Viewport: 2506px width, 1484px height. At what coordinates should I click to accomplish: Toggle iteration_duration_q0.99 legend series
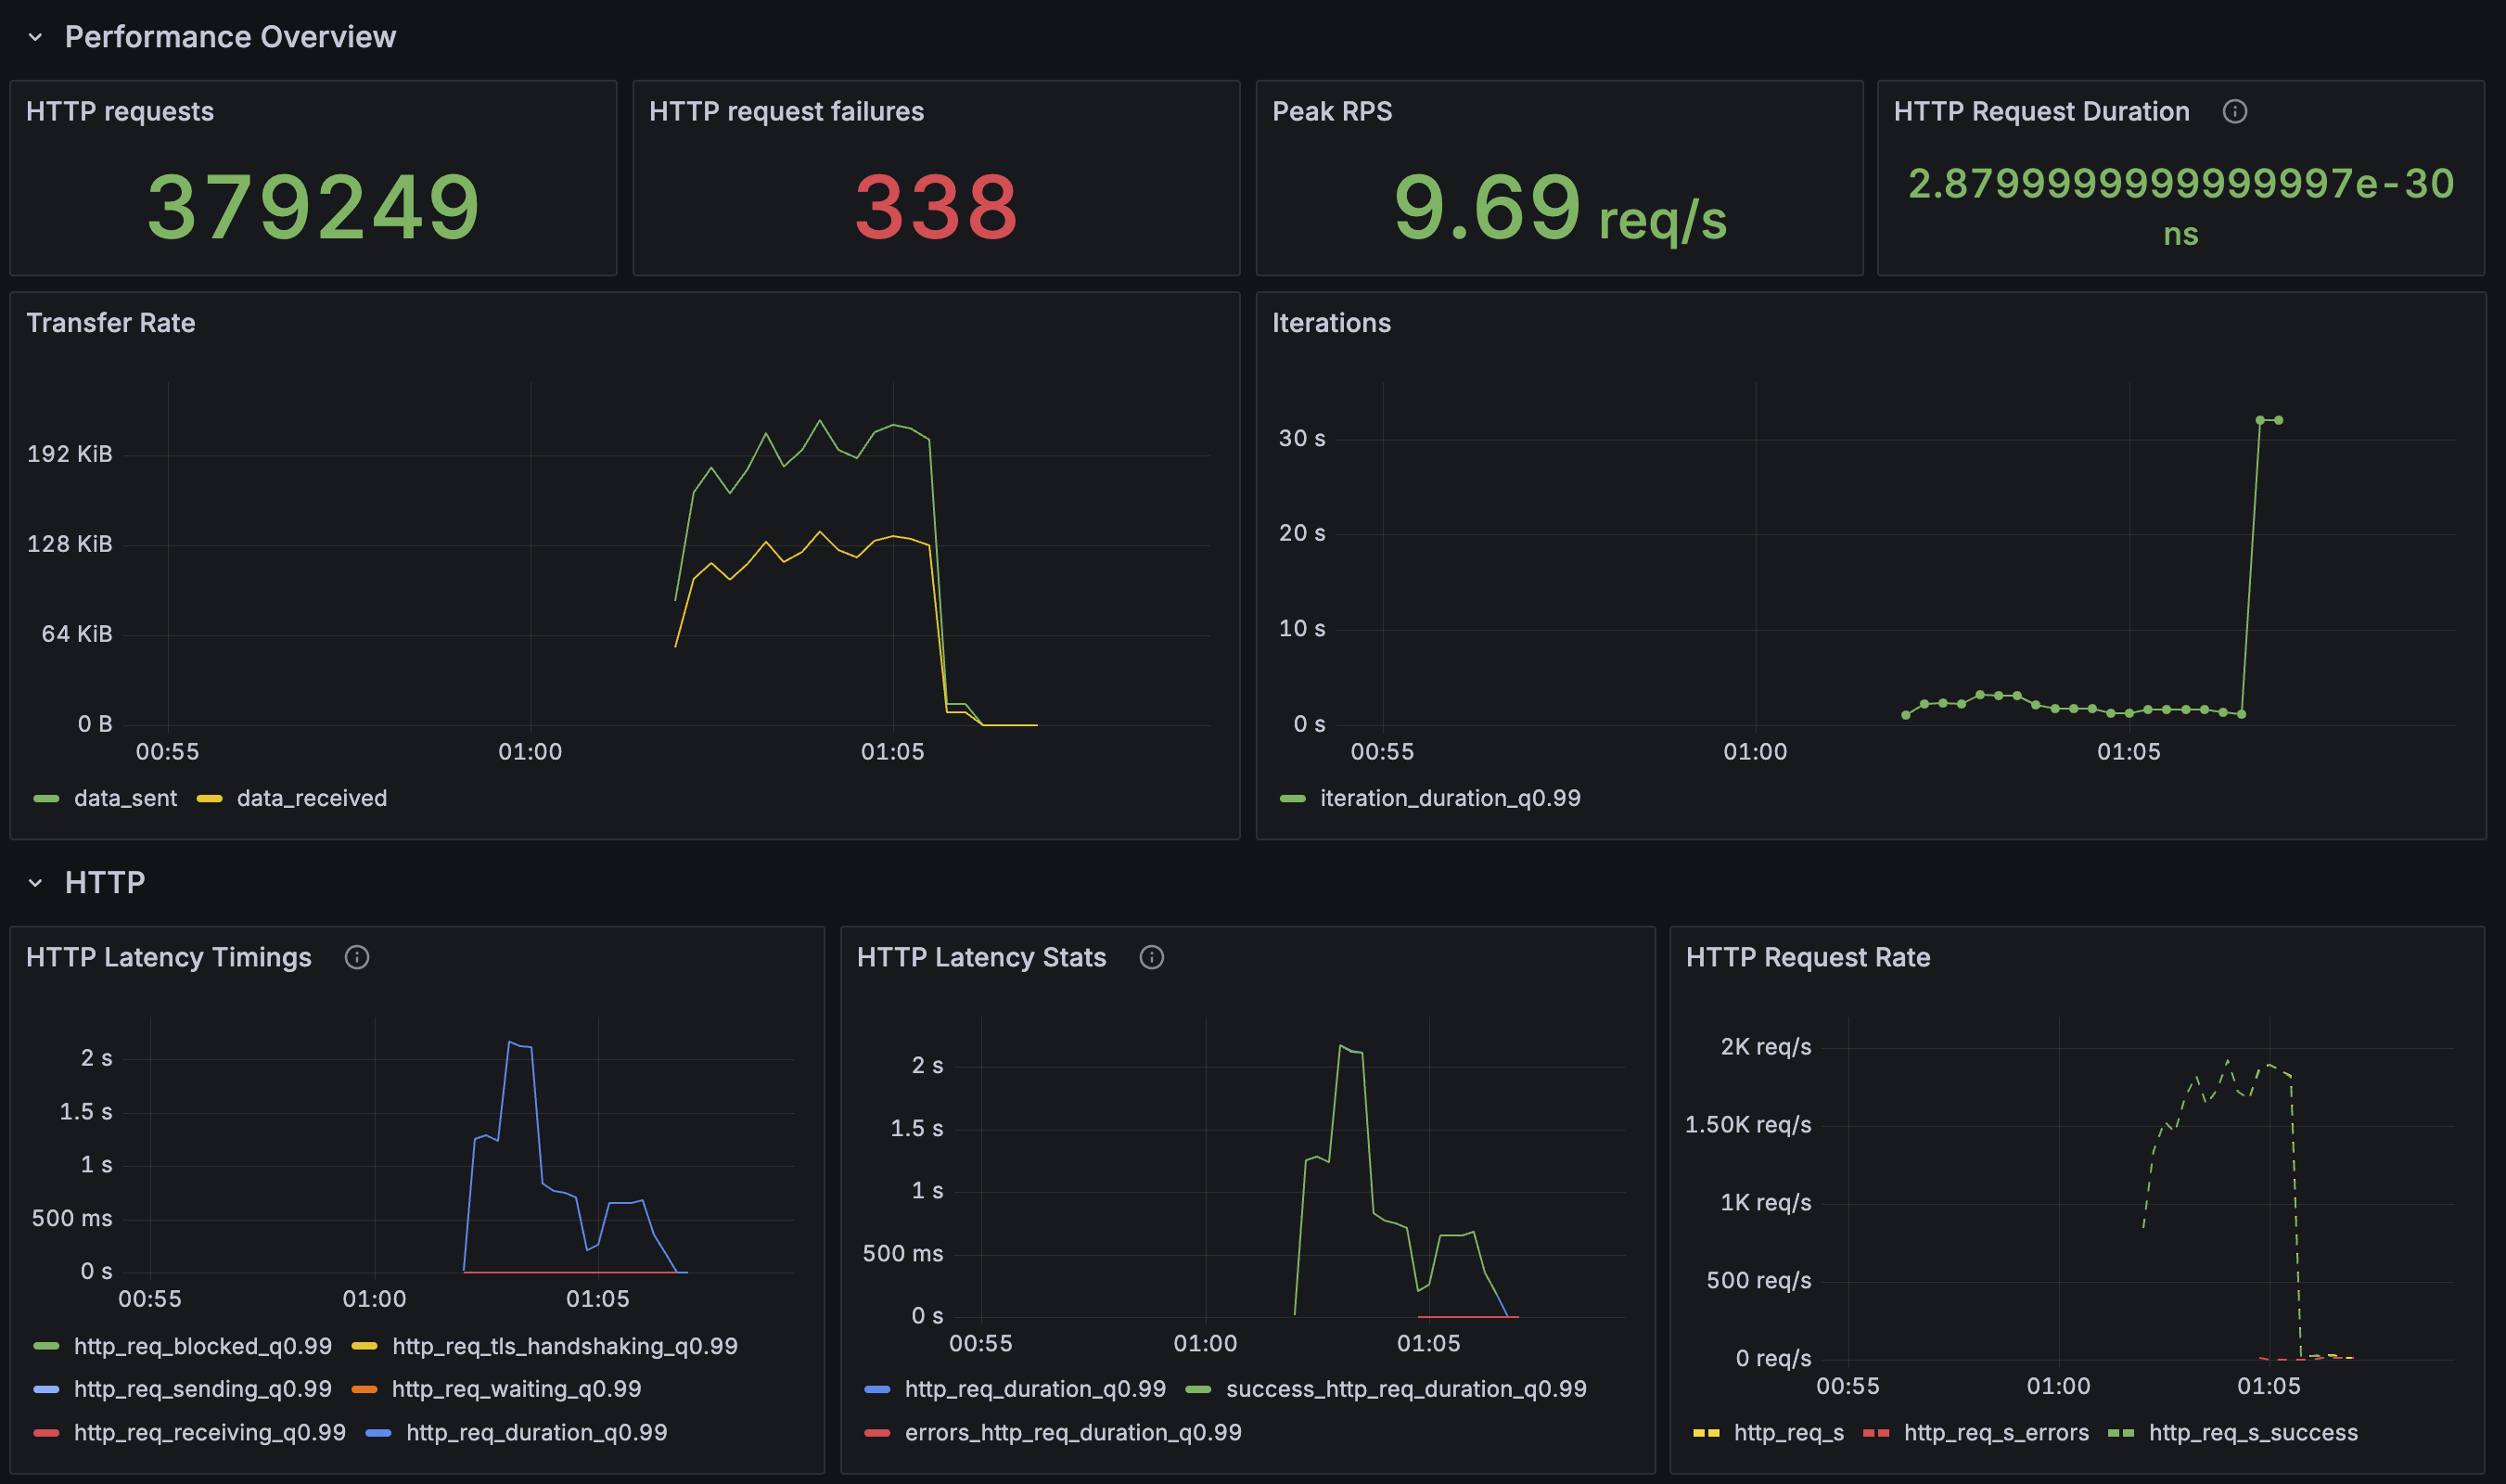coord(1449,798)
